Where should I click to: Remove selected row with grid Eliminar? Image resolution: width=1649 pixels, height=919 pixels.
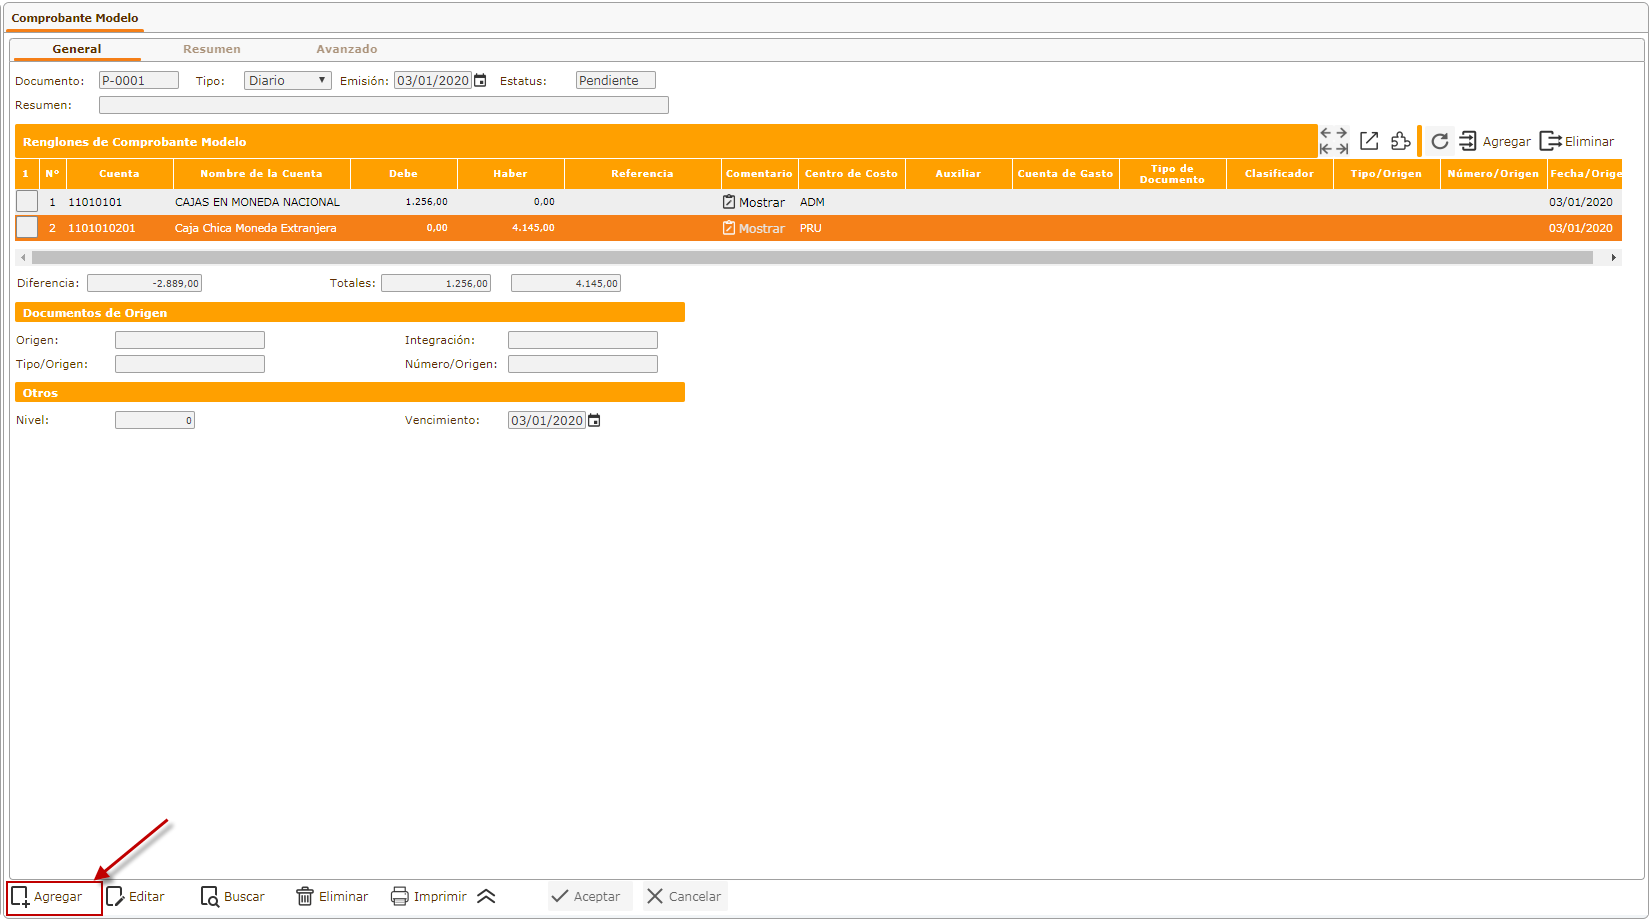coord(1577,141)
